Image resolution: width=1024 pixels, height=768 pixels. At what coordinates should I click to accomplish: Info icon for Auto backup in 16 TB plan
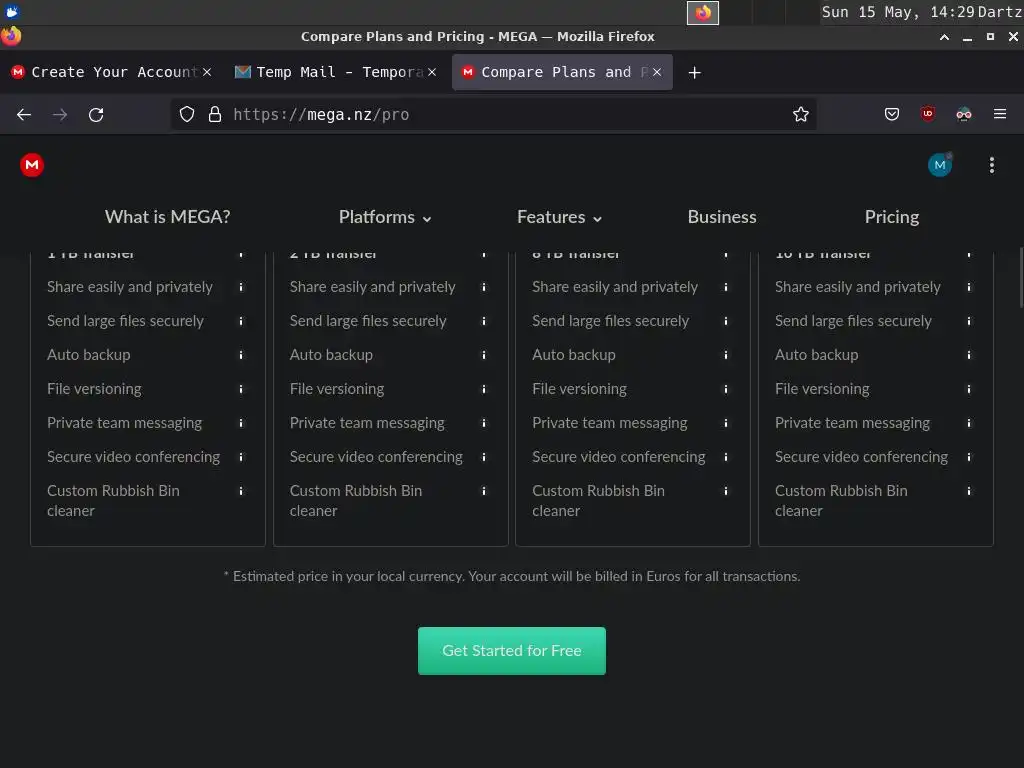coord(969,355)
